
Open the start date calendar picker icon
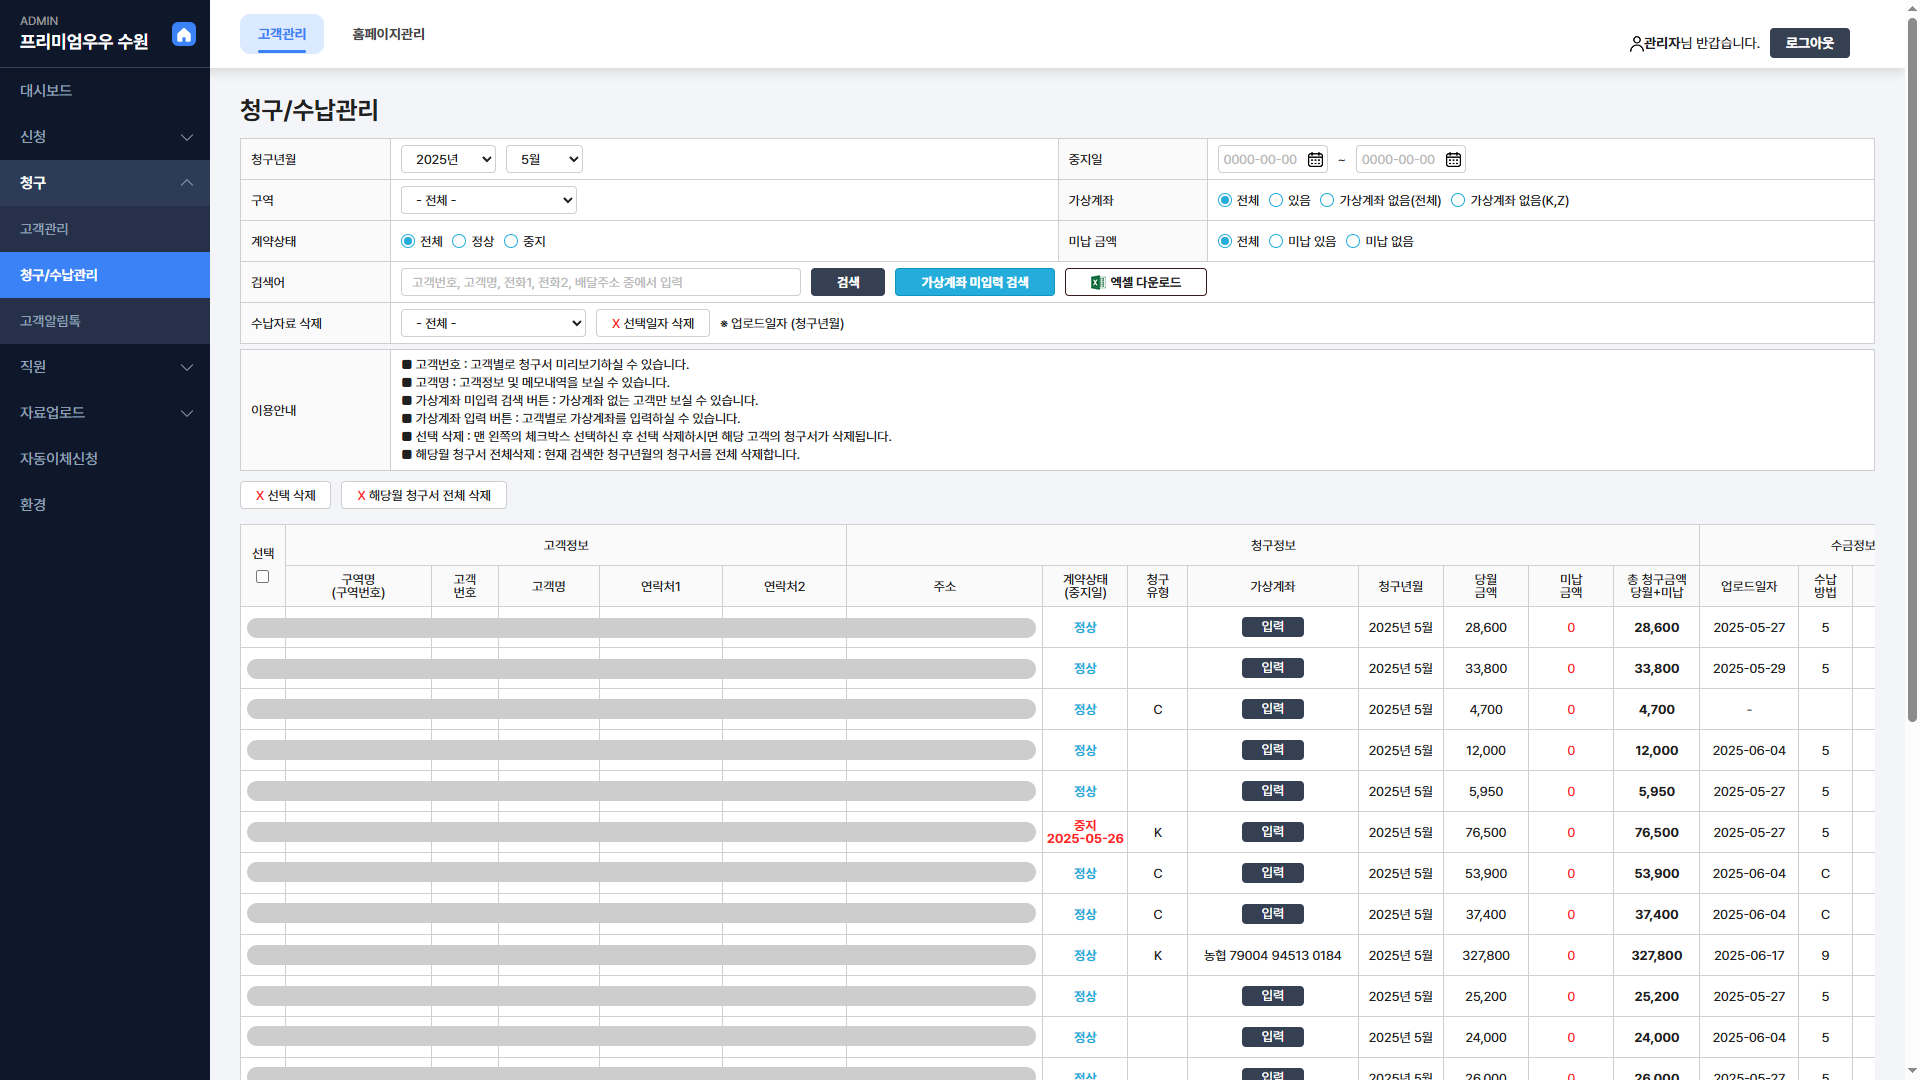[1315, 160]
